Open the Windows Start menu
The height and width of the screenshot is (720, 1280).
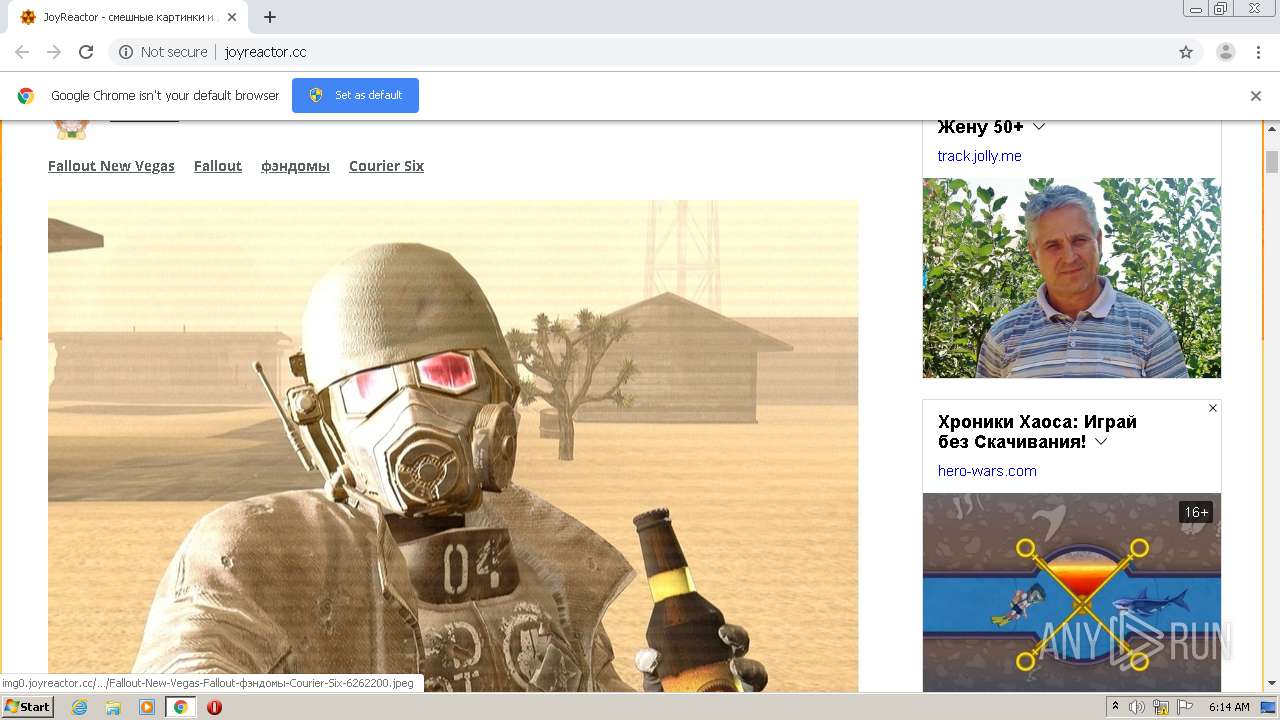pyautogui.click(x=28, y=707)
